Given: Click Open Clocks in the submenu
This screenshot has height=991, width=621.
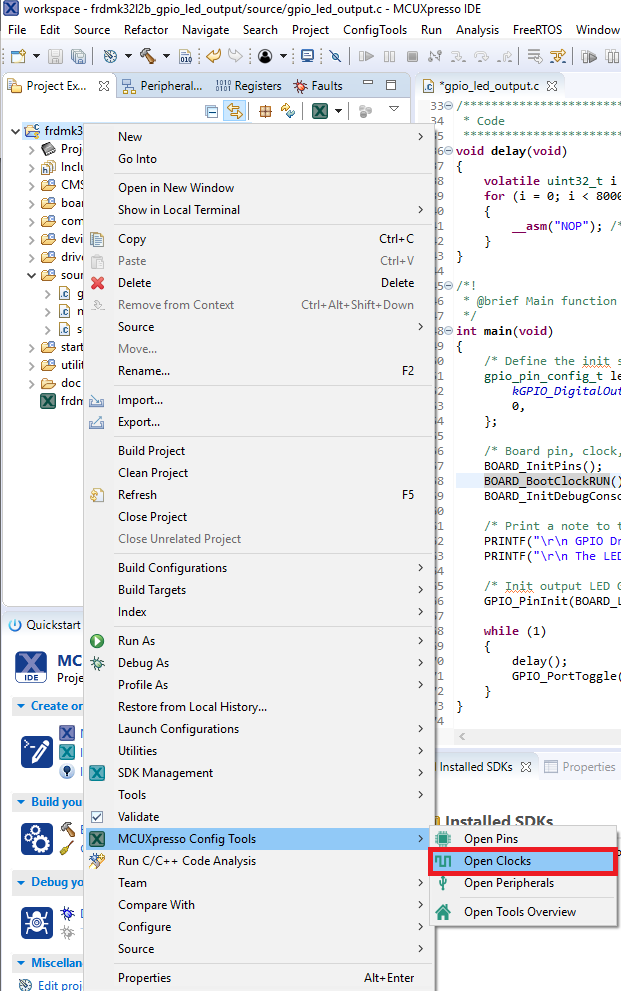Looking at the screenshot, I should click(x=497, y=861).
